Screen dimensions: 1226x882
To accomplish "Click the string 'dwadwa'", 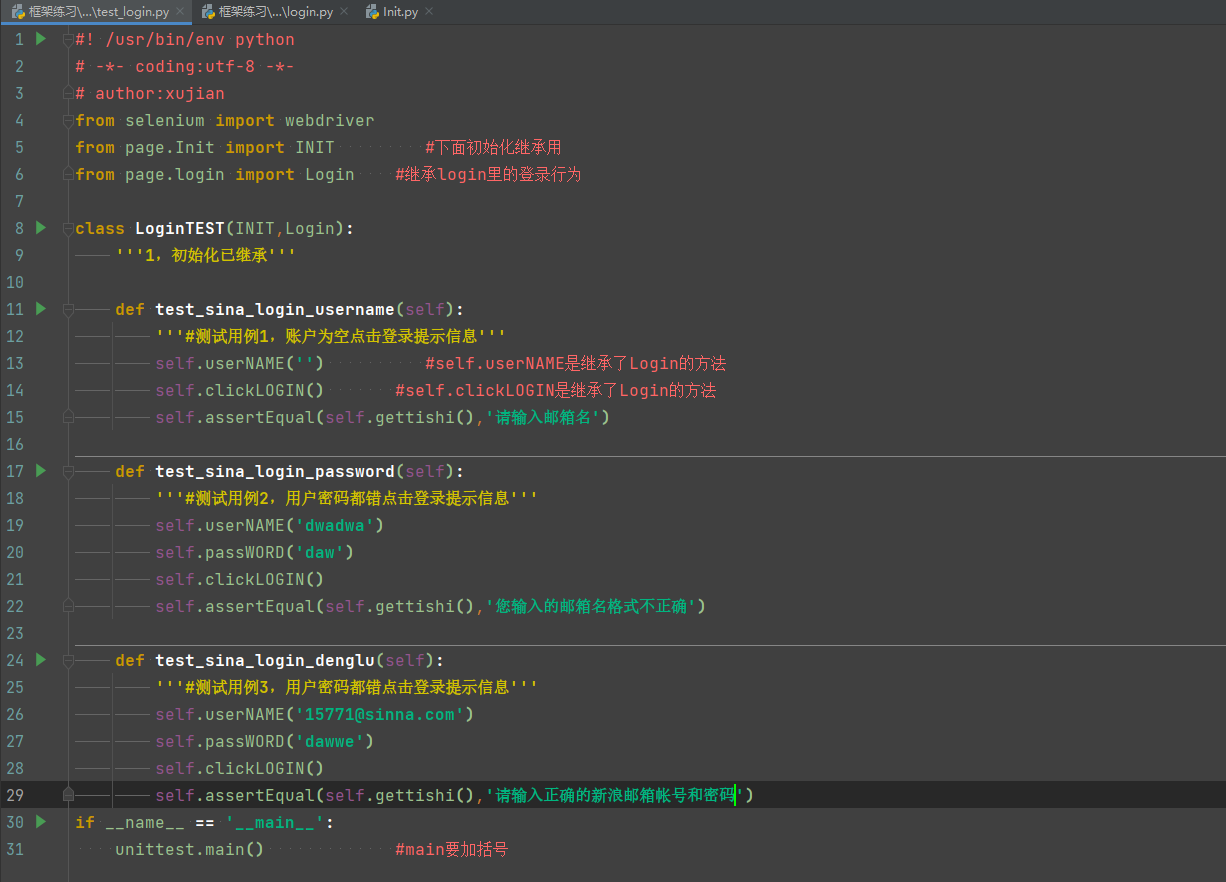I will (335, 526).
